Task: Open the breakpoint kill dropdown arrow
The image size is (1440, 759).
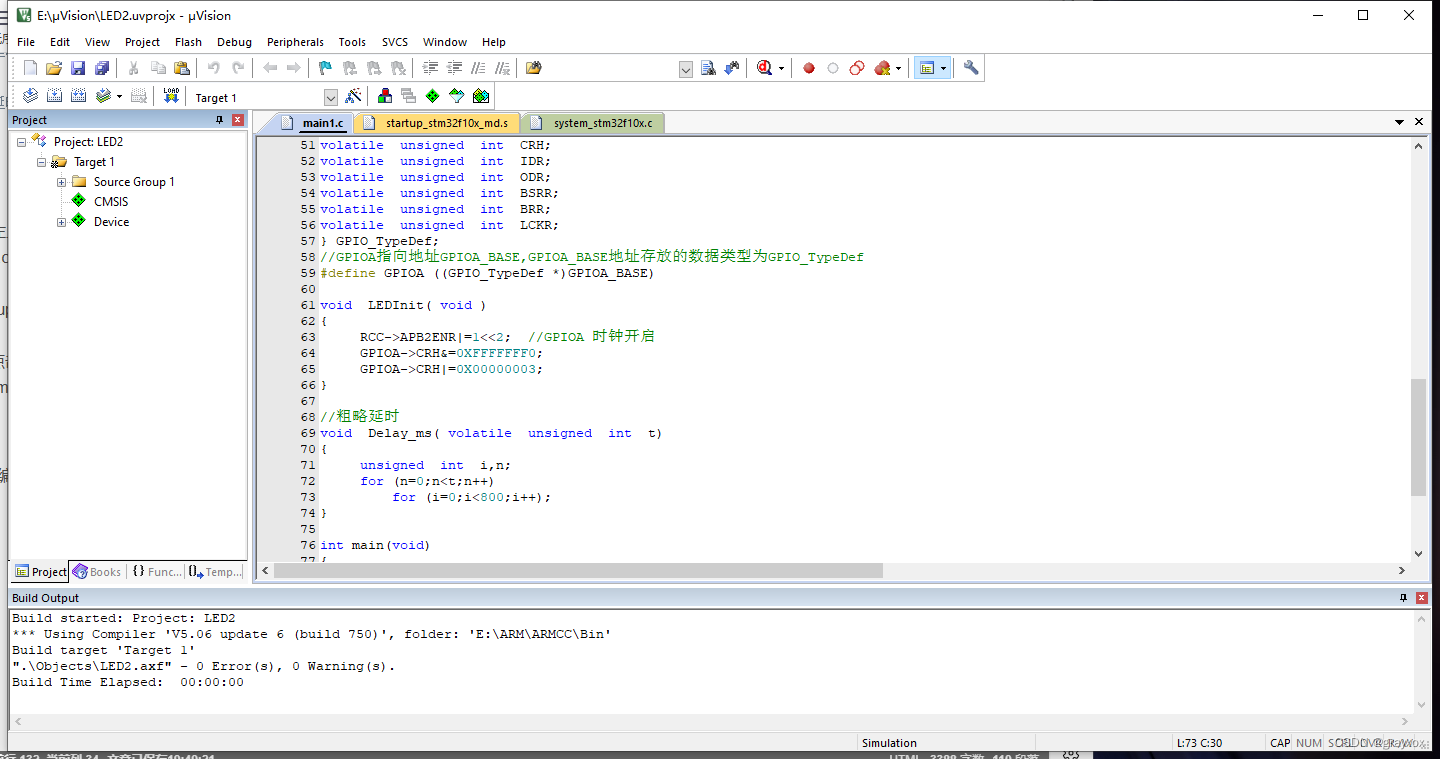Action: (x=898, y=69)
